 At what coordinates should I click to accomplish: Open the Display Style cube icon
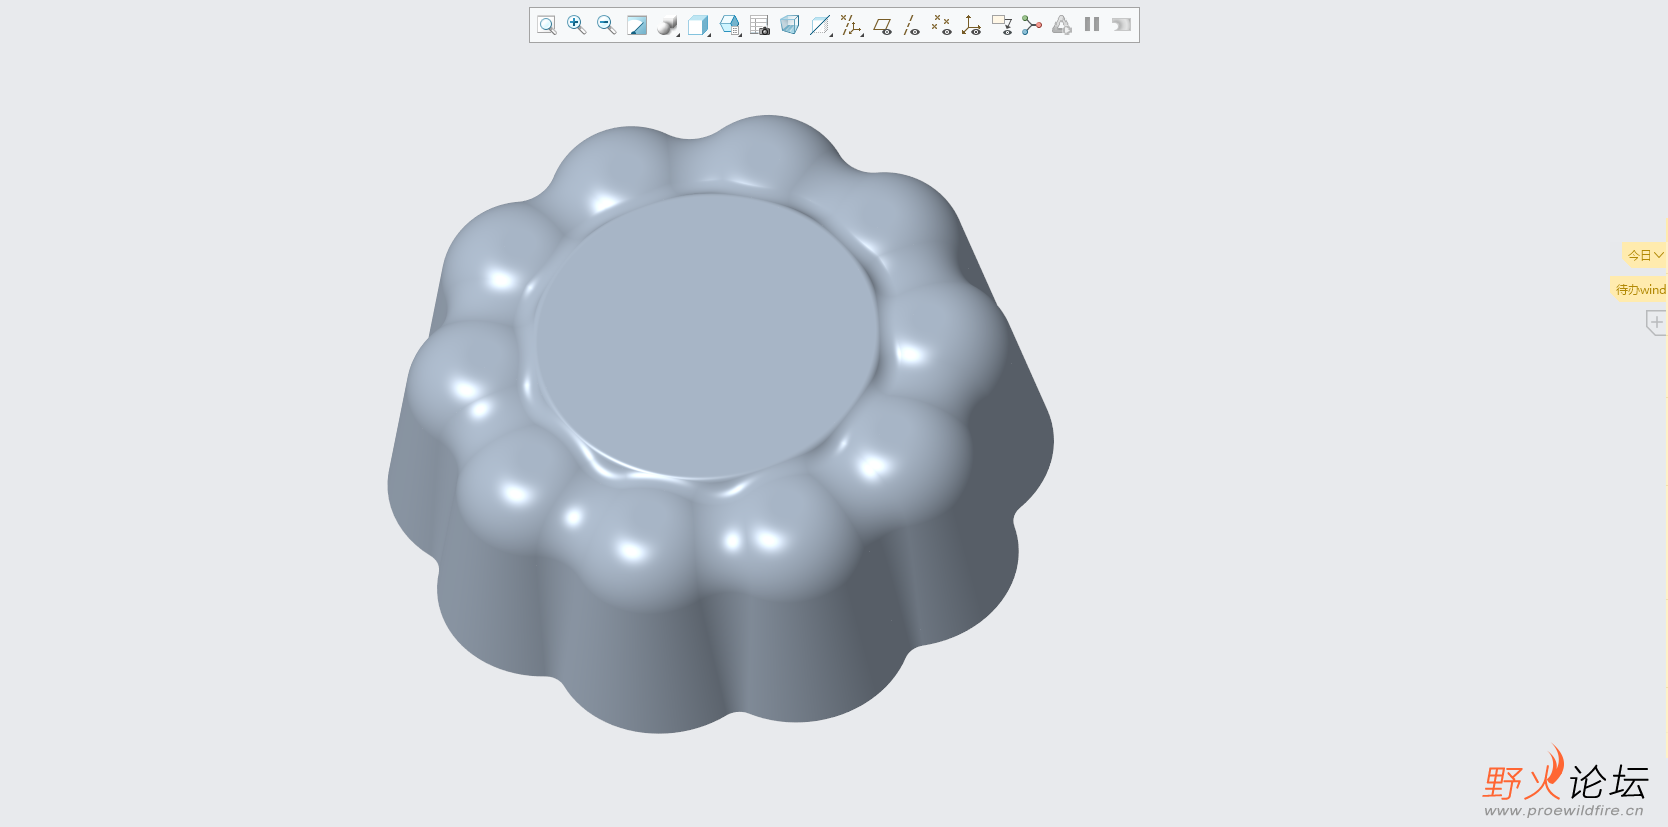point(698,25)
